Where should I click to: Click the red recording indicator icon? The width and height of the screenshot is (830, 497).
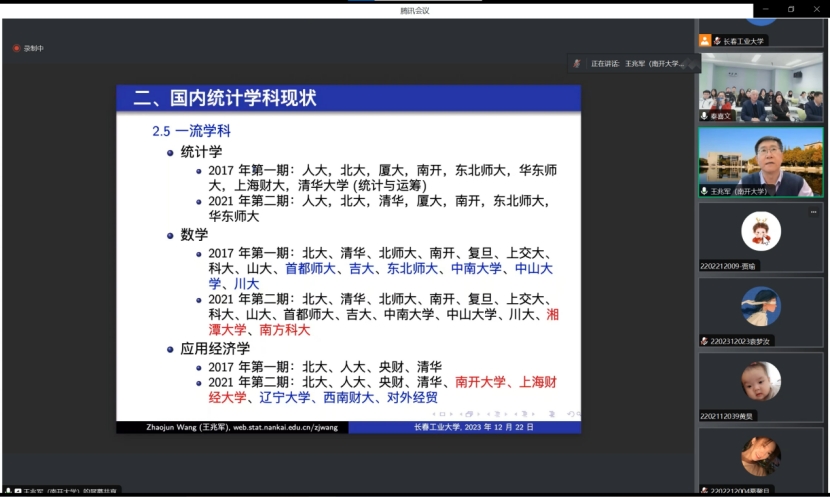[x=16, y=48]
